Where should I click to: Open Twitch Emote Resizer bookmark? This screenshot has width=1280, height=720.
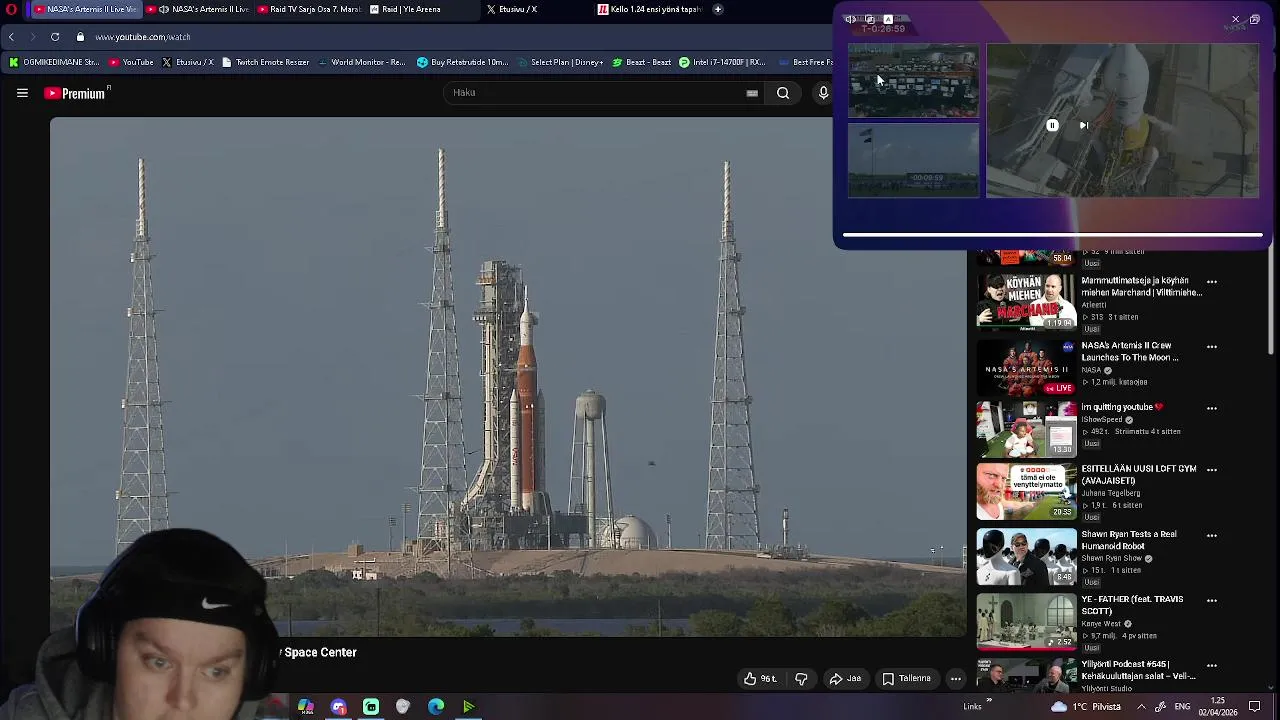pos(266,62)
